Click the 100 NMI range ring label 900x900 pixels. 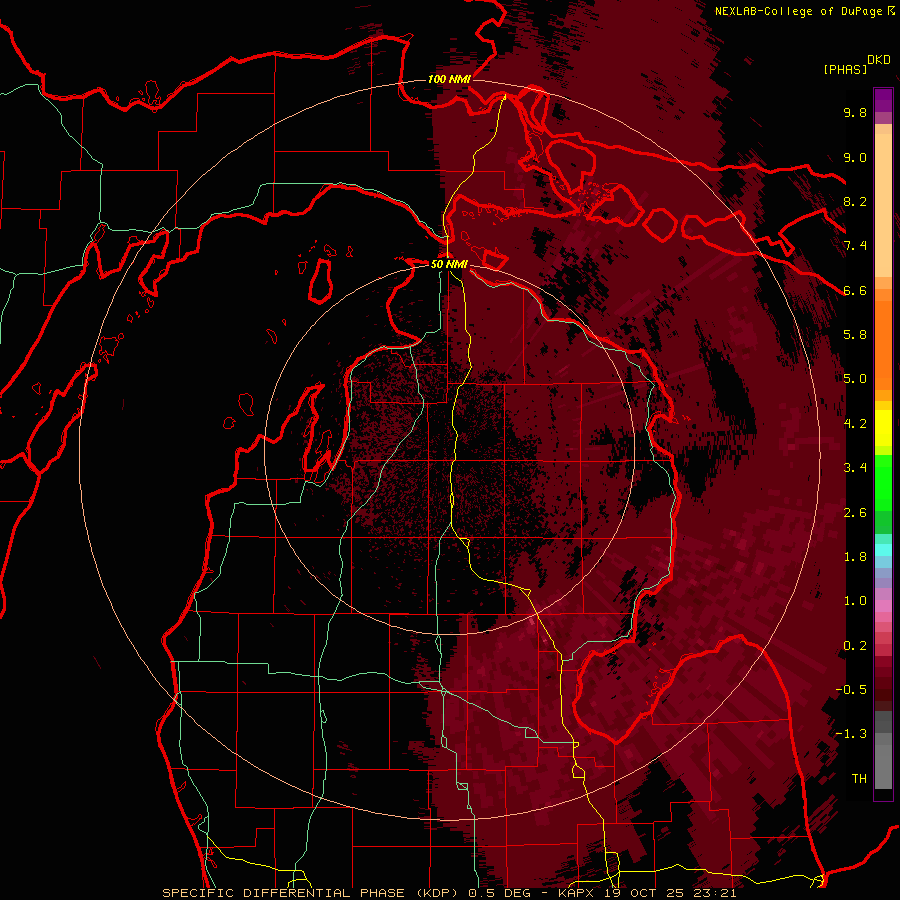click(x=449, y=79)
